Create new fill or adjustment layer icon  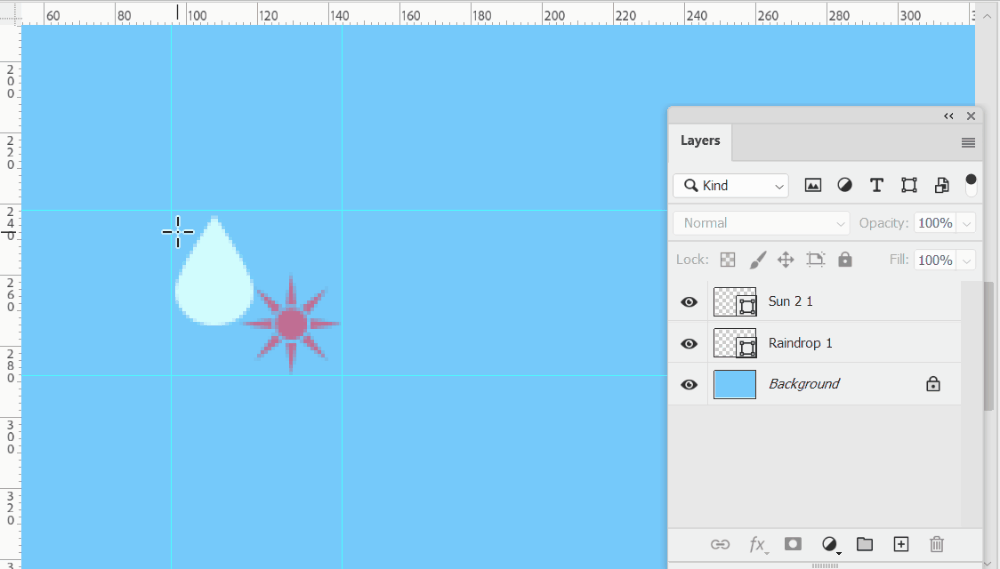(830, 544)
